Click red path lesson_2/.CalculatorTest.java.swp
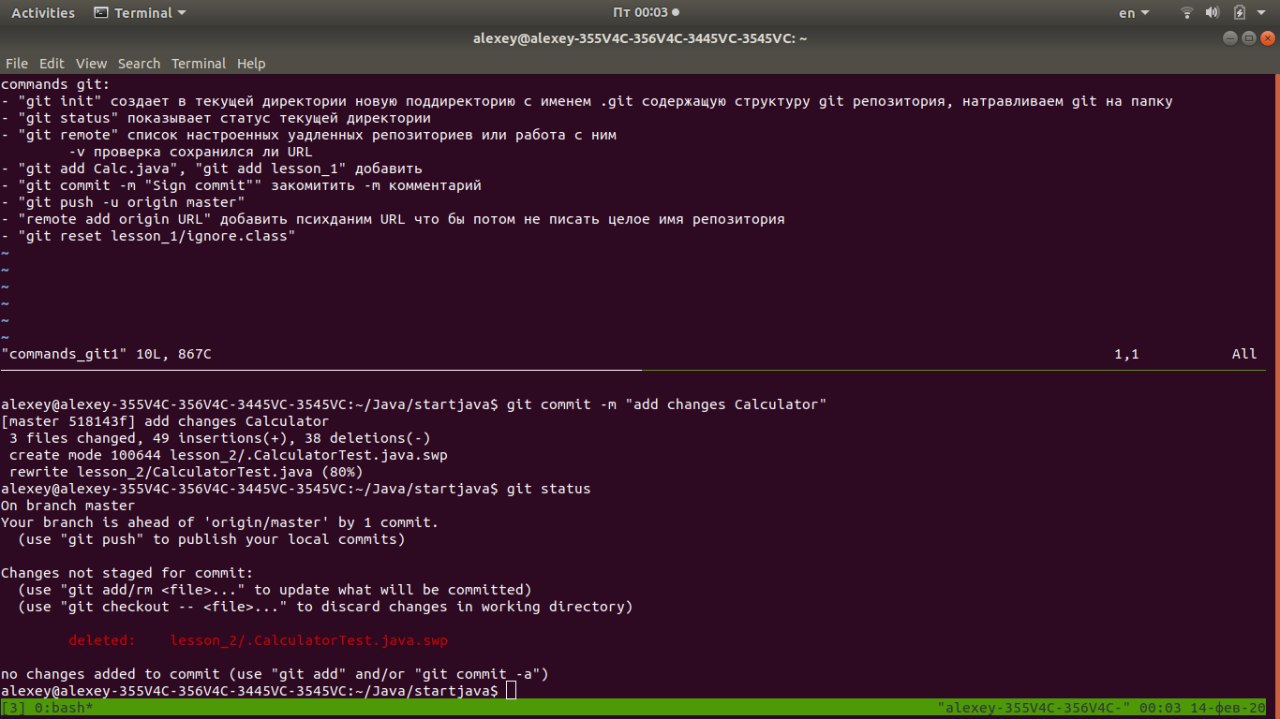This screenshot has width=1280, height=719. point(309,640)
